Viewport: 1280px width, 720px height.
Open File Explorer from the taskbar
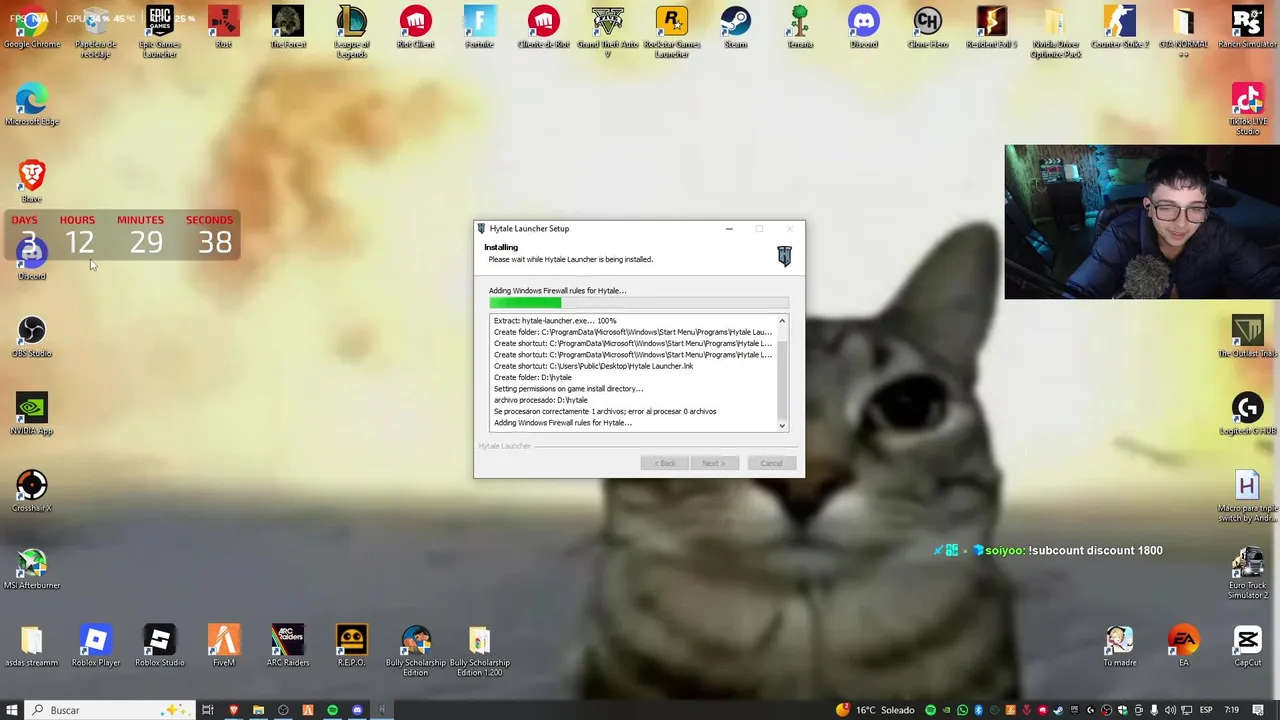[258, 710]
